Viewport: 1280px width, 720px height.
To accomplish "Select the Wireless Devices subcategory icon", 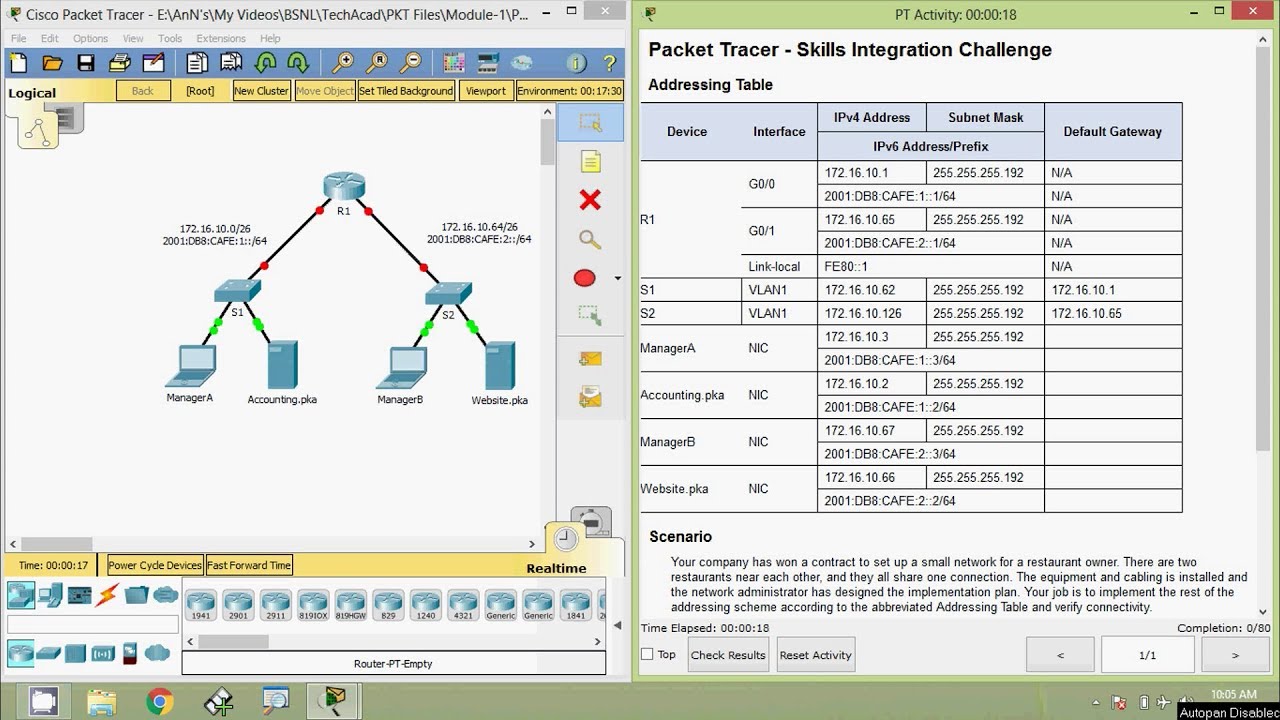I will tap(103, 654).
